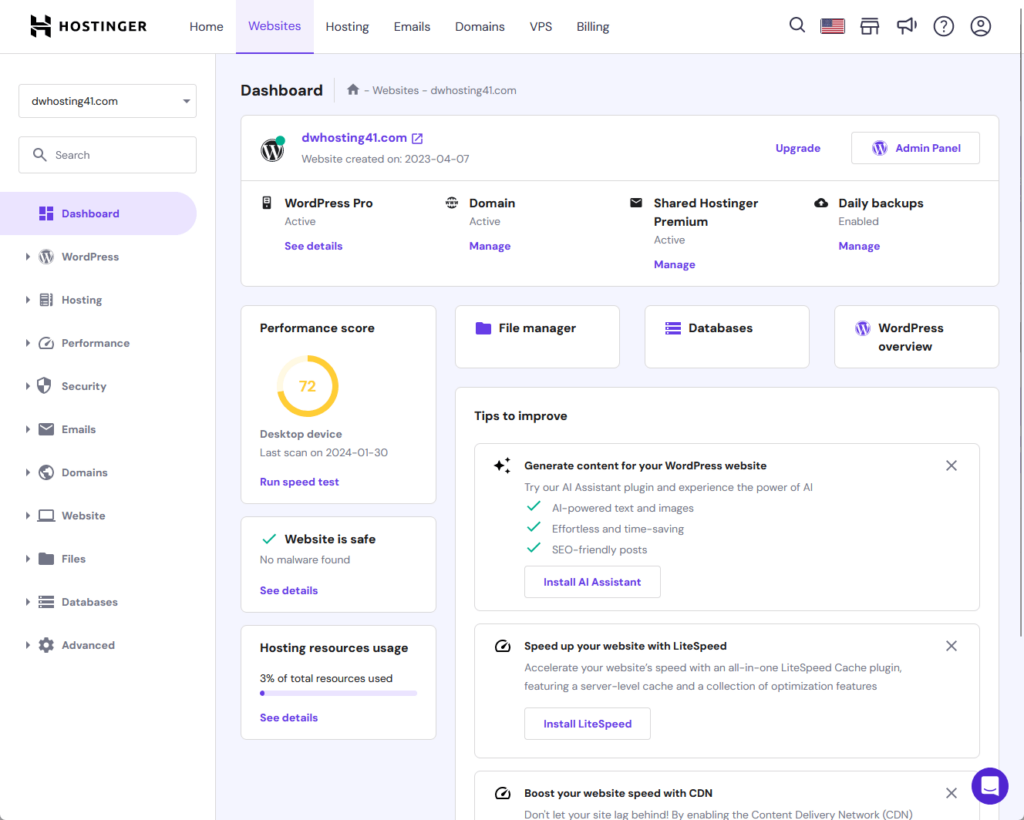This screenshot has width=1024, height=820.
Task: See details under WordPress Pro
Action: point(313,246)
